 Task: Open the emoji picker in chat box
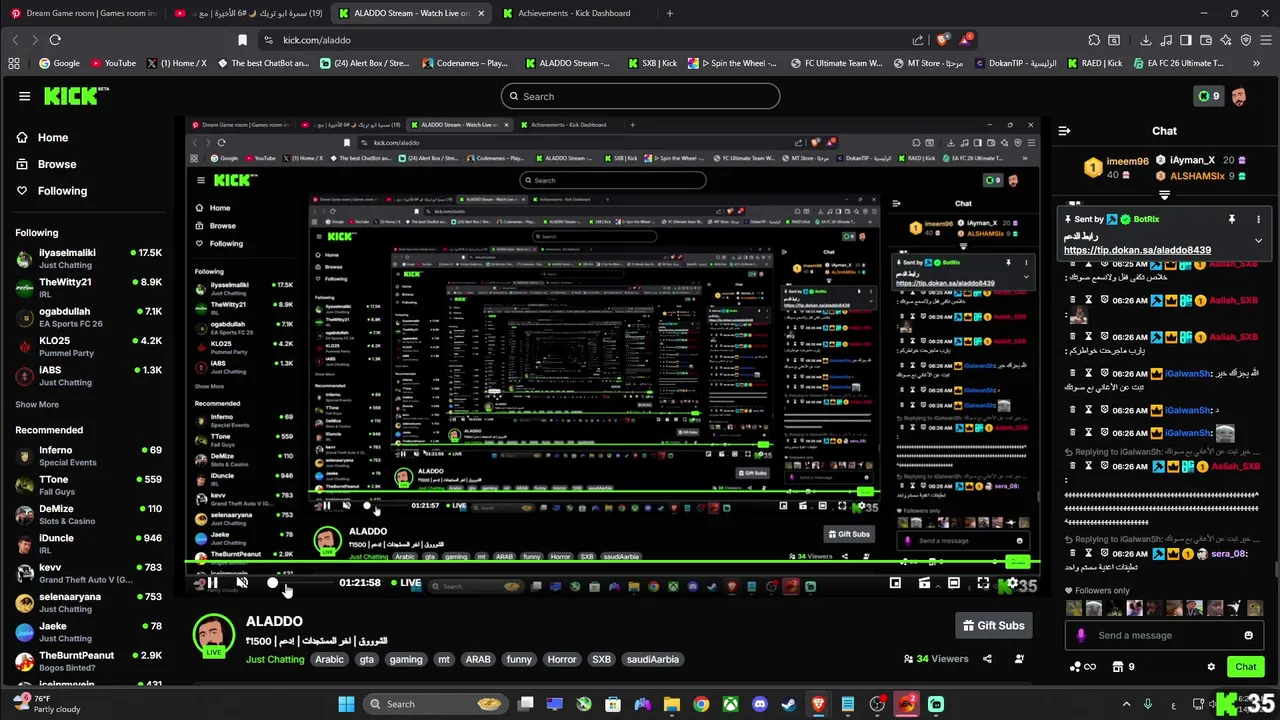(1248, 635)
